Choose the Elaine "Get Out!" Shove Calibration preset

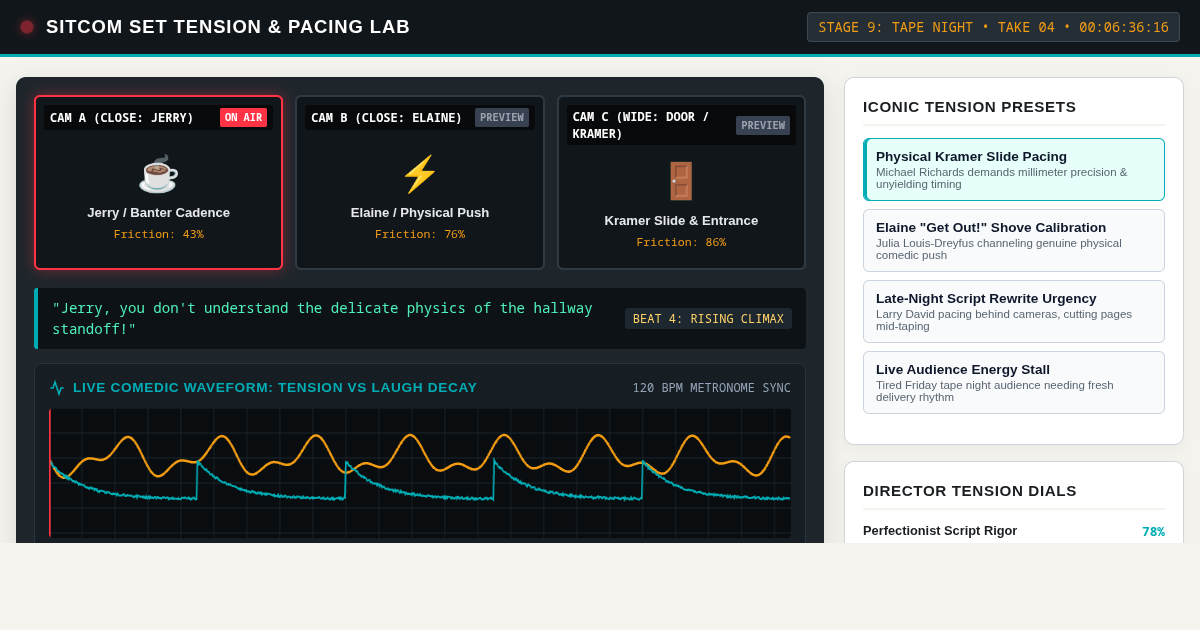(x=1014, y=240)
